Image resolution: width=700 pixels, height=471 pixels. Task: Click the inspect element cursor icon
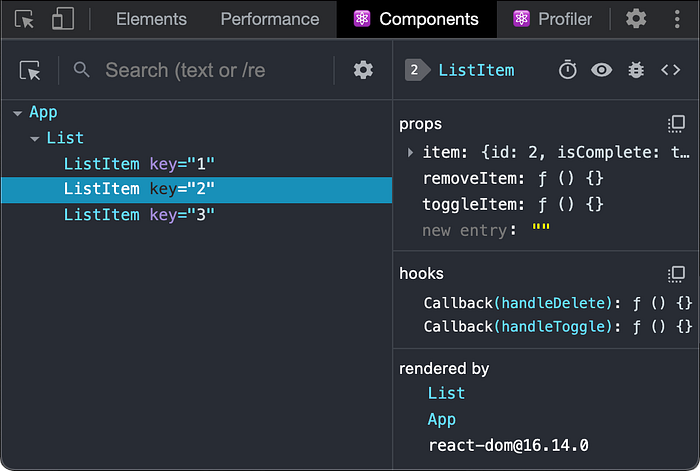[26, 19]
